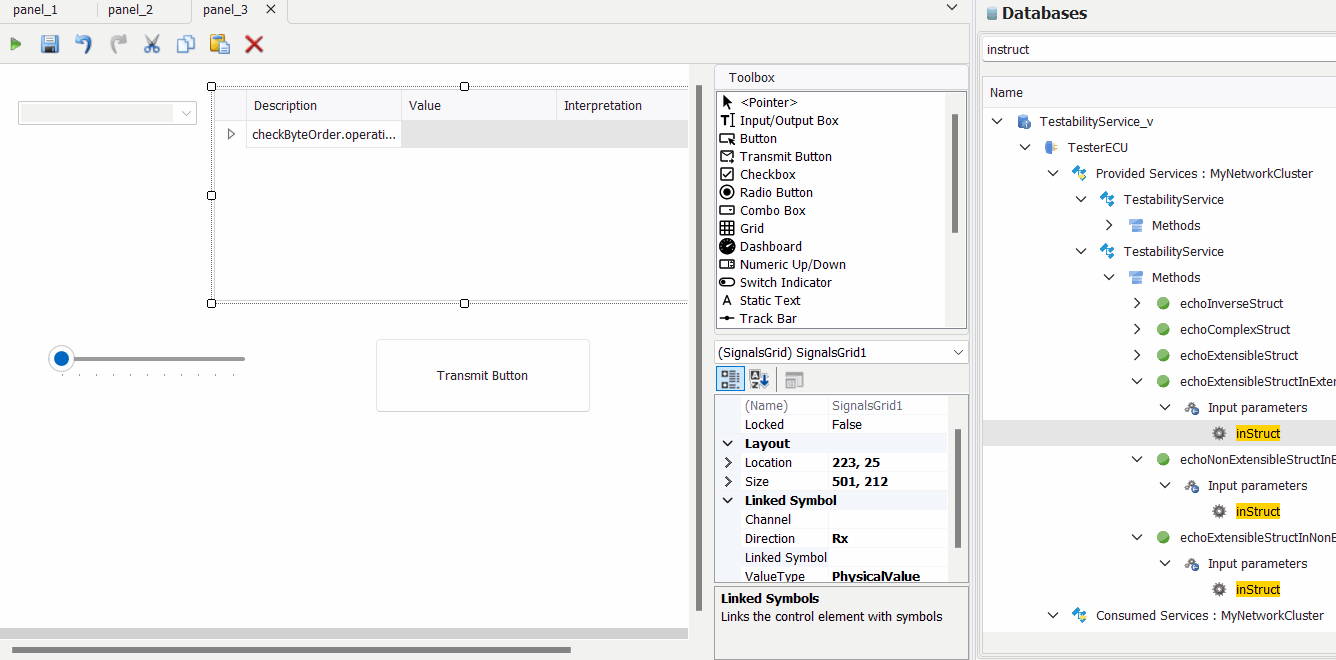This screenshot has height=660, width=1336.
Task: Open the Property Pages icon in the property grid
Action: [x=794, y=379]
